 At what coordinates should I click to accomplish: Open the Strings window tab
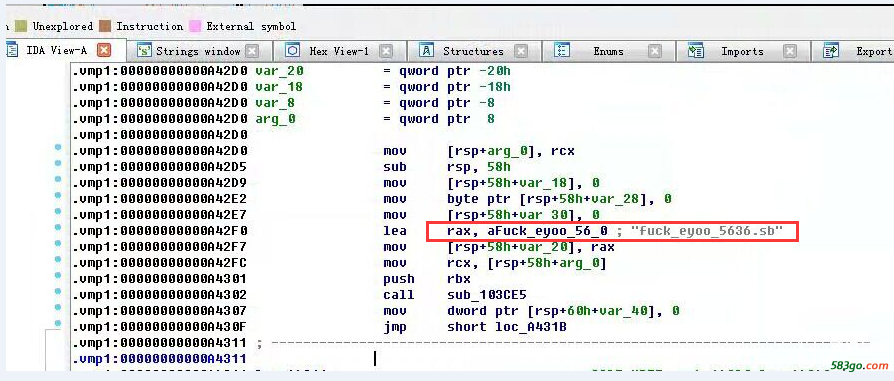(198, 51)
